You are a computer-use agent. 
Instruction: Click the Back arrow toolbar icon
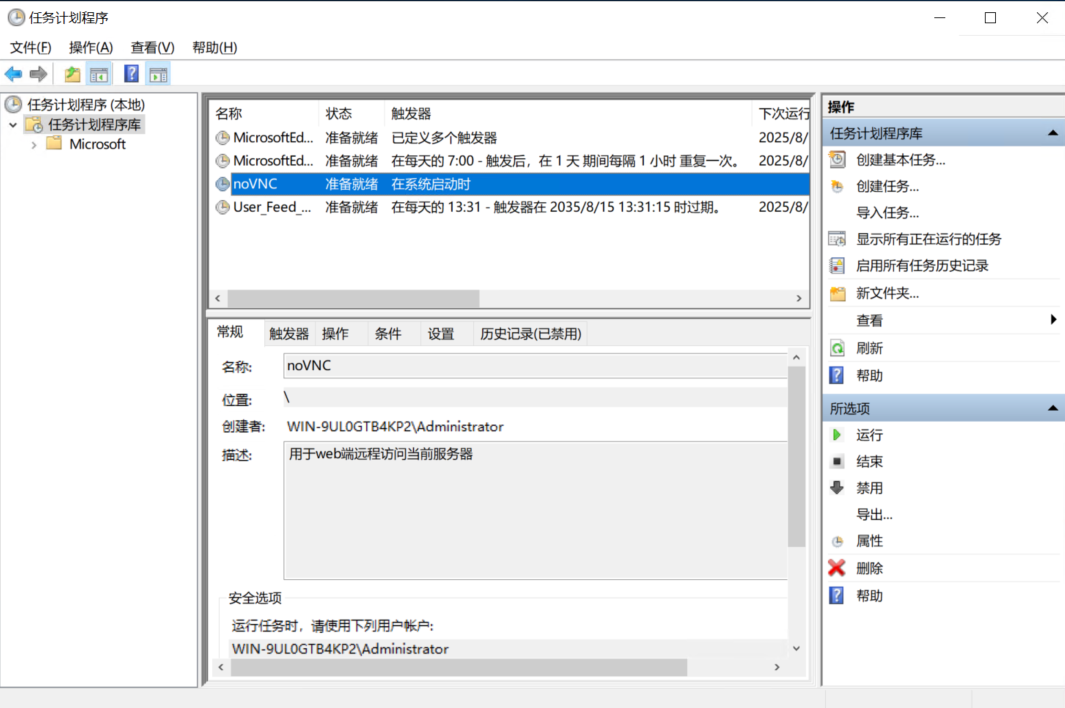tap(13, 74)
